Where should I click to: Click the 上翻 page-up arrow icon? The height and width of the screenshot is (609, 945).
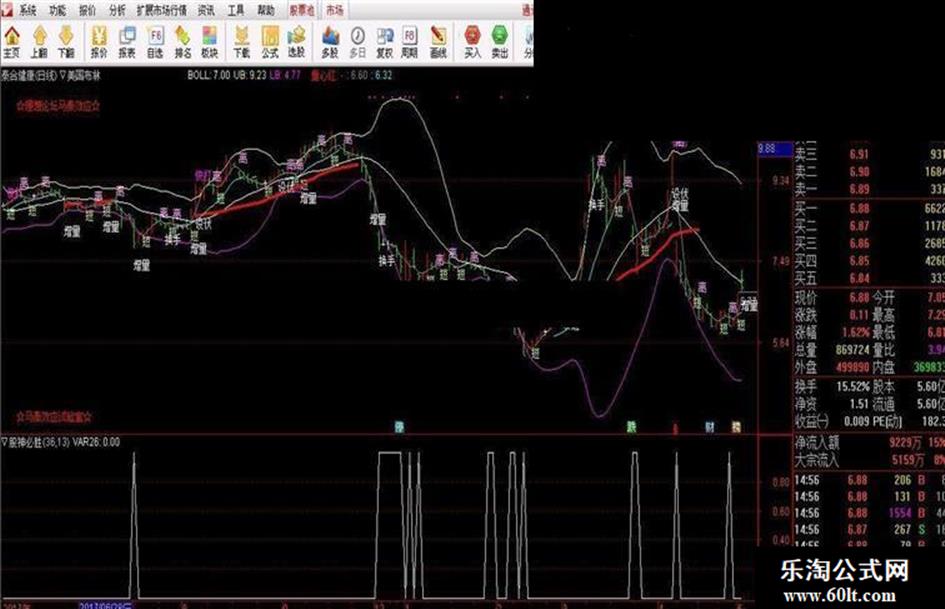[39, 42]
